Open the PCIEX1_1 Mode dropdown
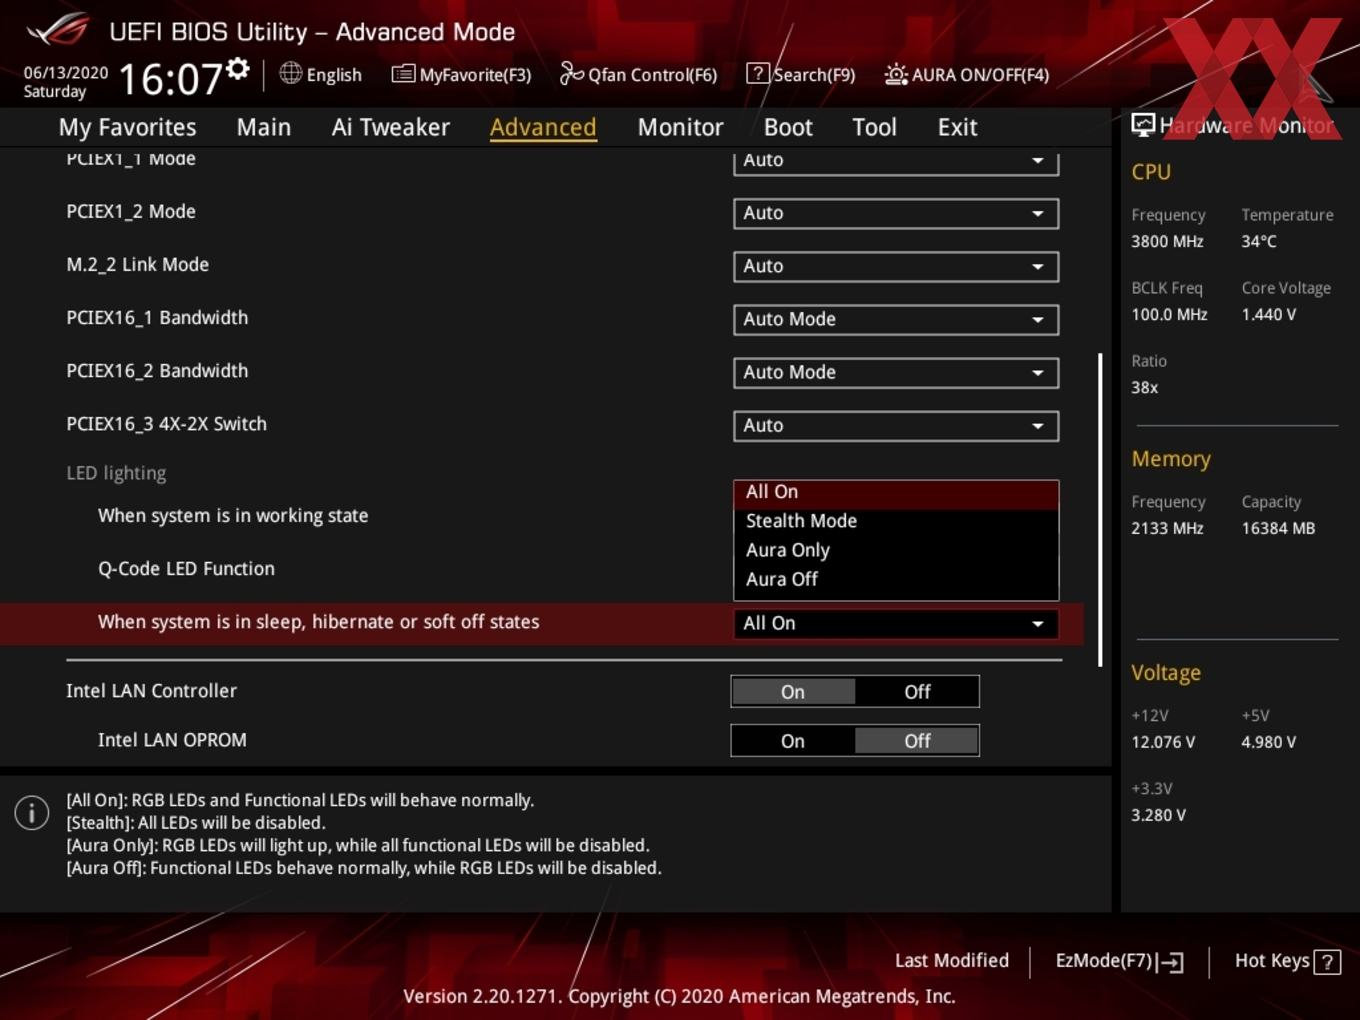The height and width of the screenshot is (1020, 1360). click(x=896, y=162)
